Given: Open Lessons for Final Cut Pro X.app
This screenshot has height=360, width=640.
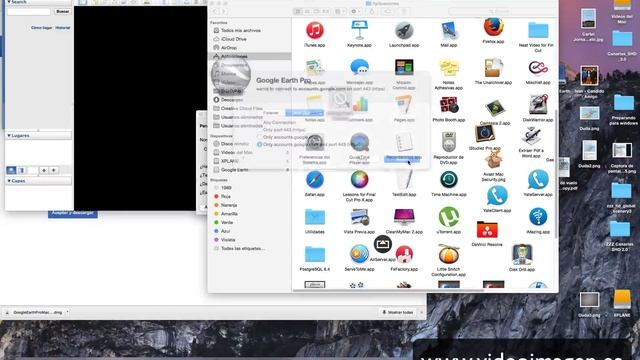Looking at the screenshot, I should tap(359, 180).
